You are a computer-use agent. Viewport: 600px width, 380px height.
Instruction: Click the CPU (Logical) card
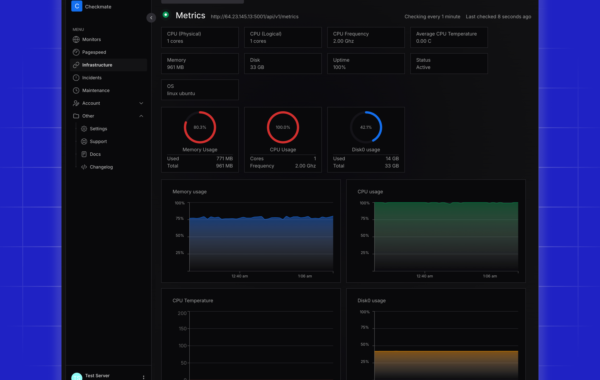pos(283,38)
